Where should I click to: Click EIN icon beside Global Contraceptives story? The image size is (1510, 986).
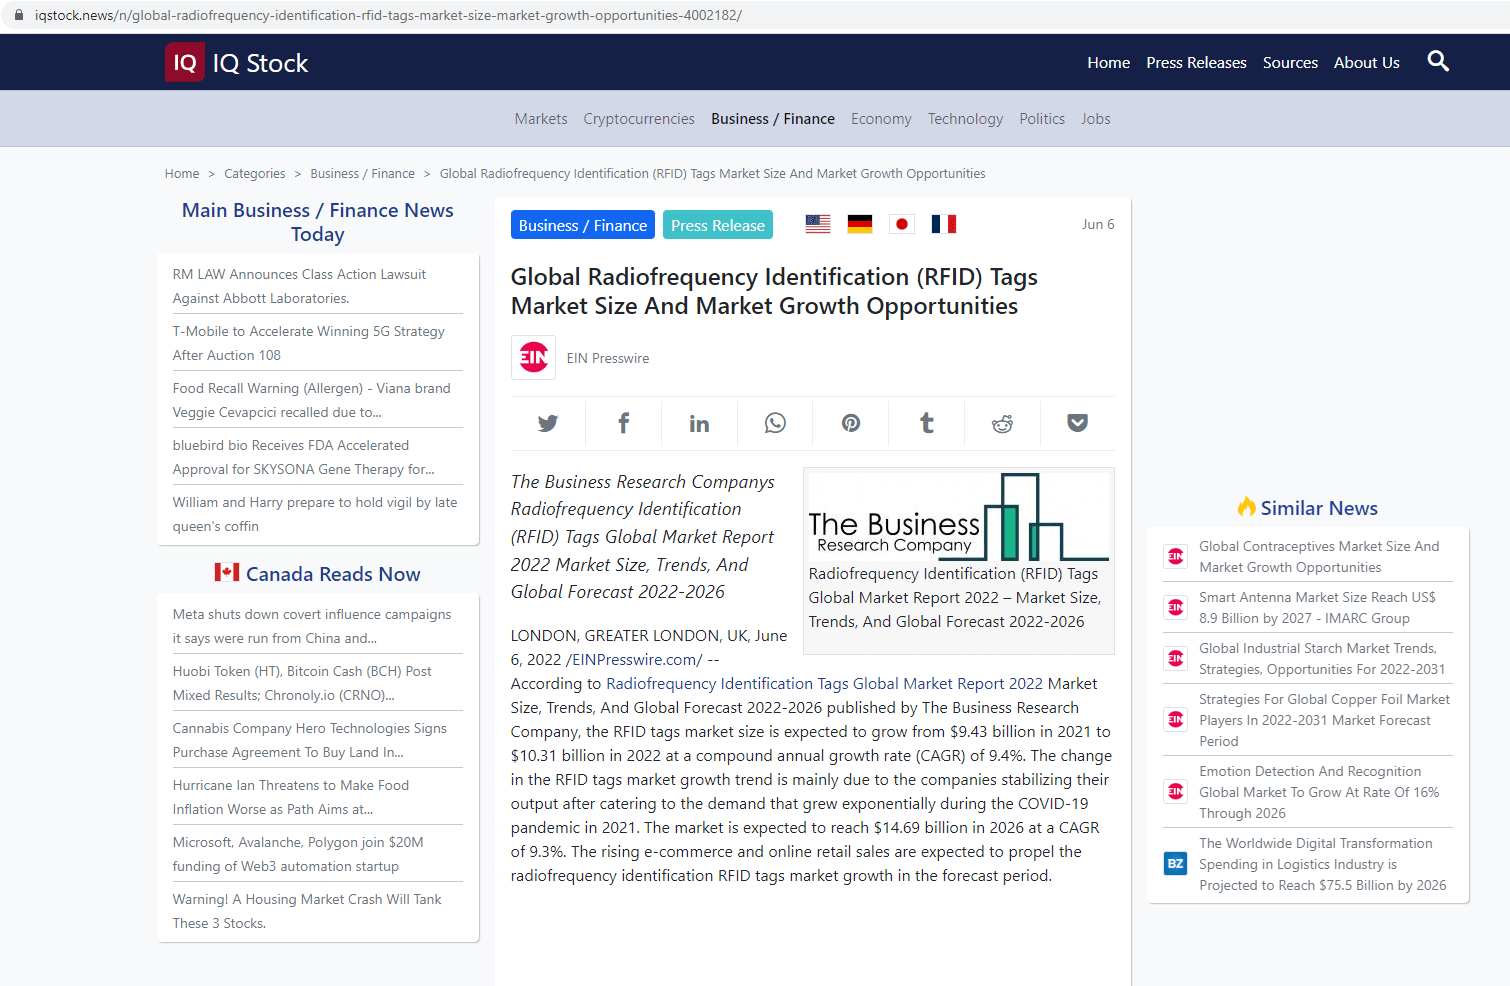1176,556
